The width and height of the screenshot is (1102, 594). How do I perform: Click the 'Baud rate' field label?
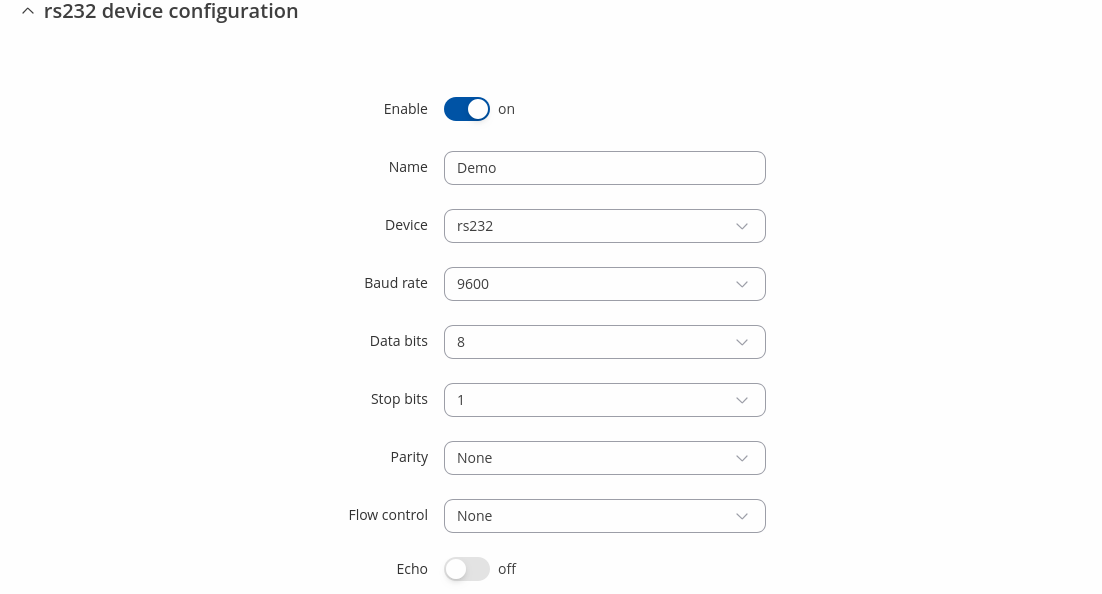pos(396,283)
